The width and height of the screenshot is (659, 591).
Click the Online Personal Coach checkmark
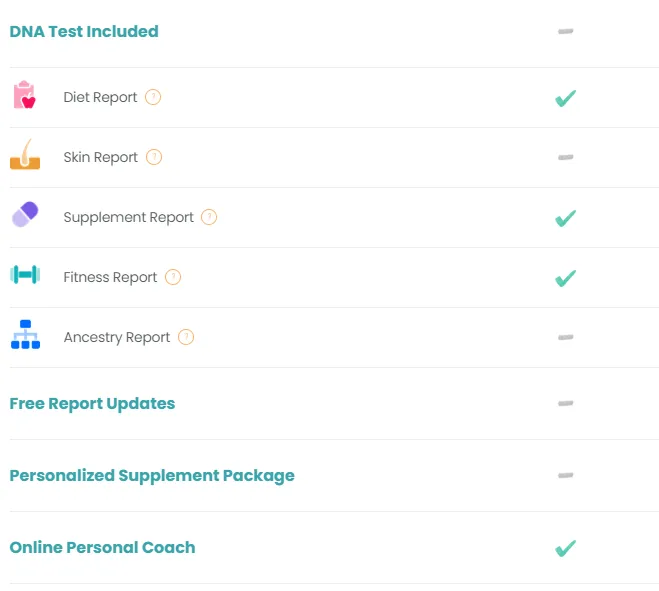(x=565, y=548)
